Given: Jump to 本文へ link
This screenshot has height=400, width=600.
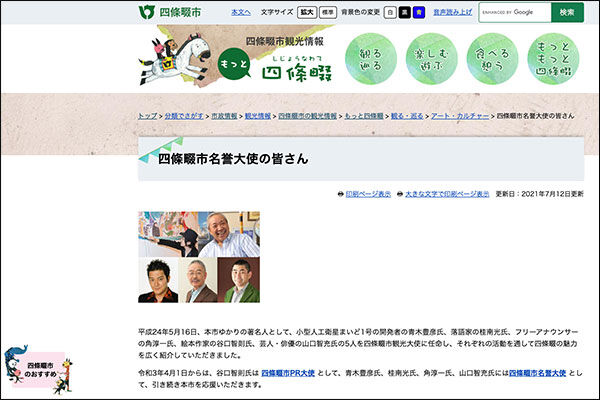Looking at the screenshot, I should [x=241, y=12].
